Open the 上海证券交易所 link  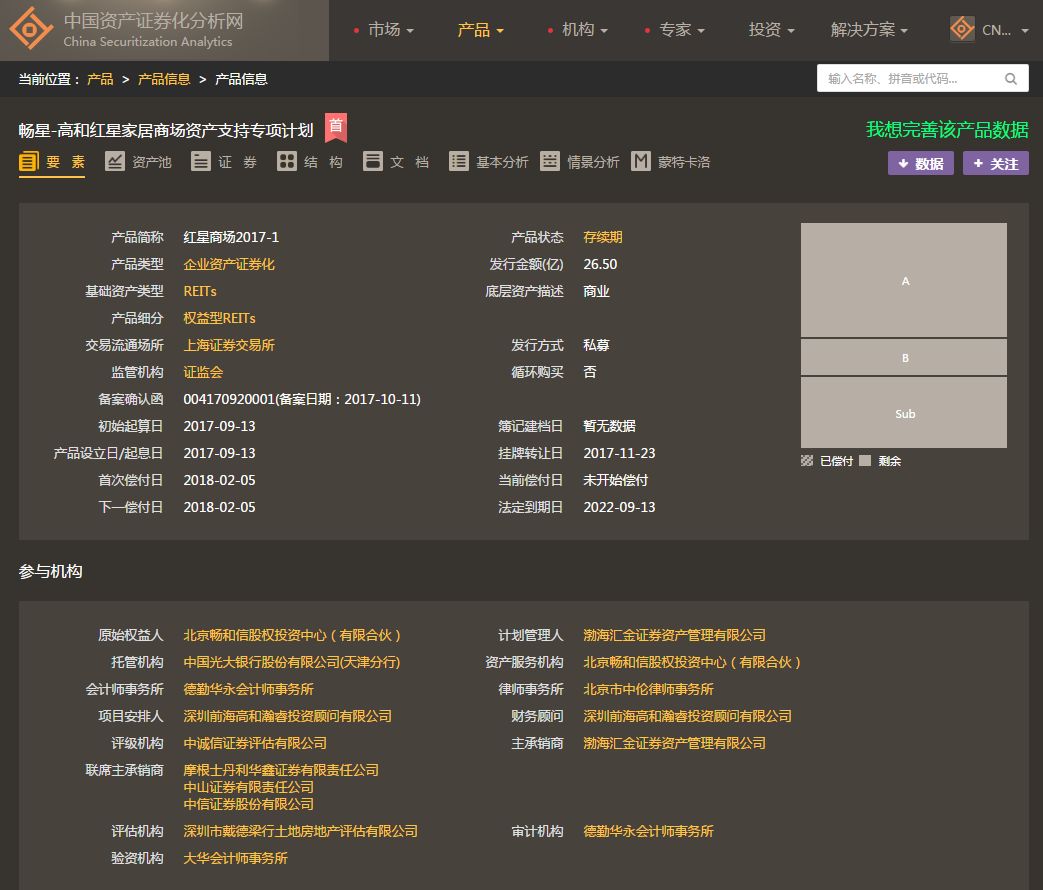(x=229, y=345)
